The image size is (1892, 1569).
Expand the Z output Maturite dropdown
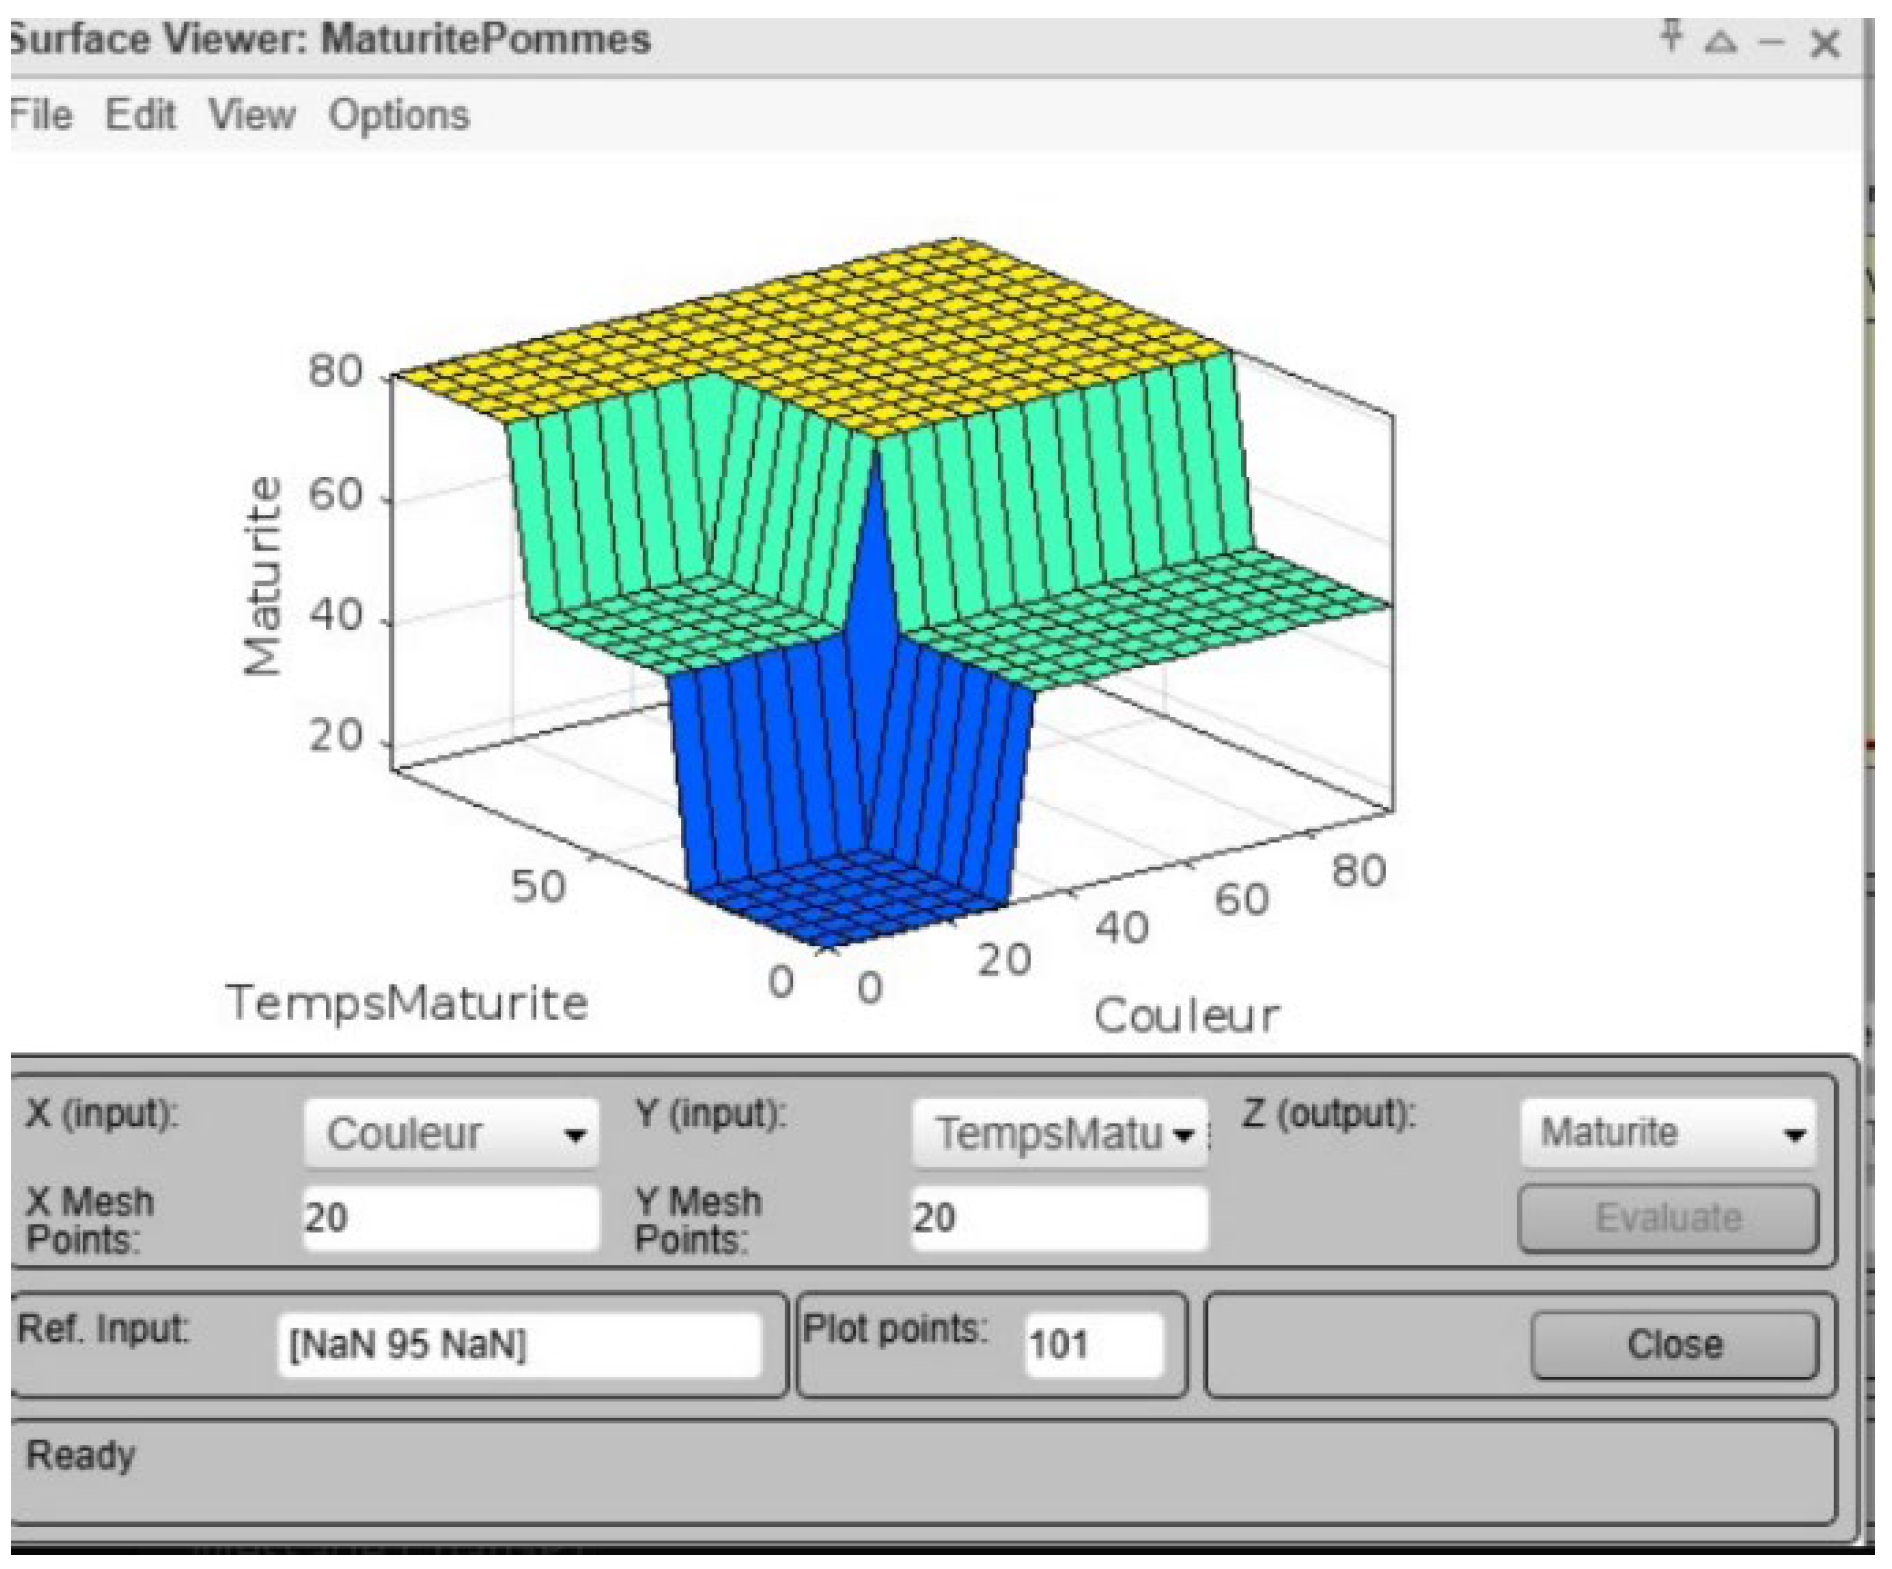(1668, 1132)
